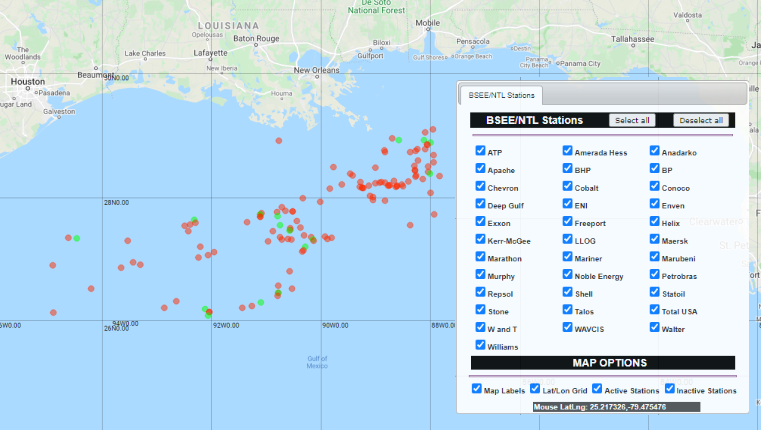Image resolution: width=761 pixels, height=430 pixels.
Task: Toggle the LLOG checkbox
Action: point(567,239)
